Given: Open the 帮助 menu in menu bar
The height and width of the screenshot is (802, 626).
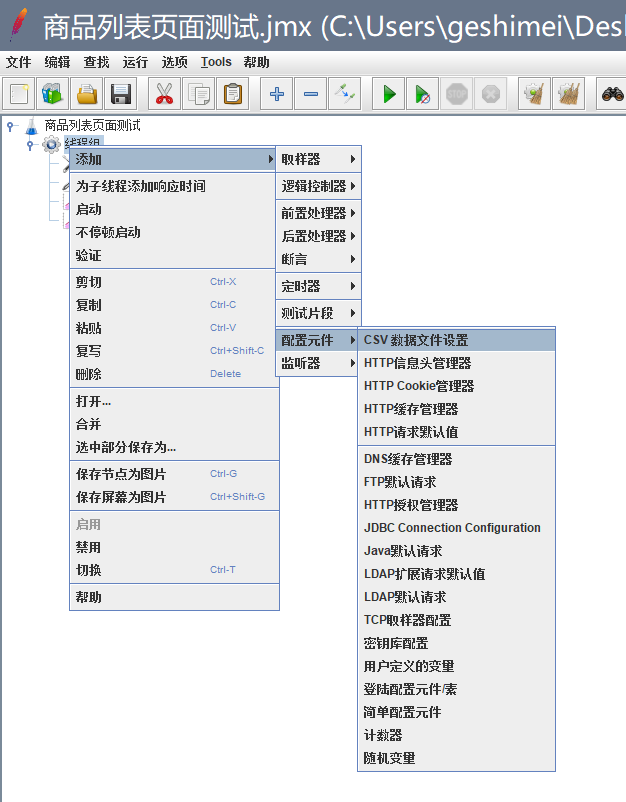Looking at the screenshot, I should [256, 62].
